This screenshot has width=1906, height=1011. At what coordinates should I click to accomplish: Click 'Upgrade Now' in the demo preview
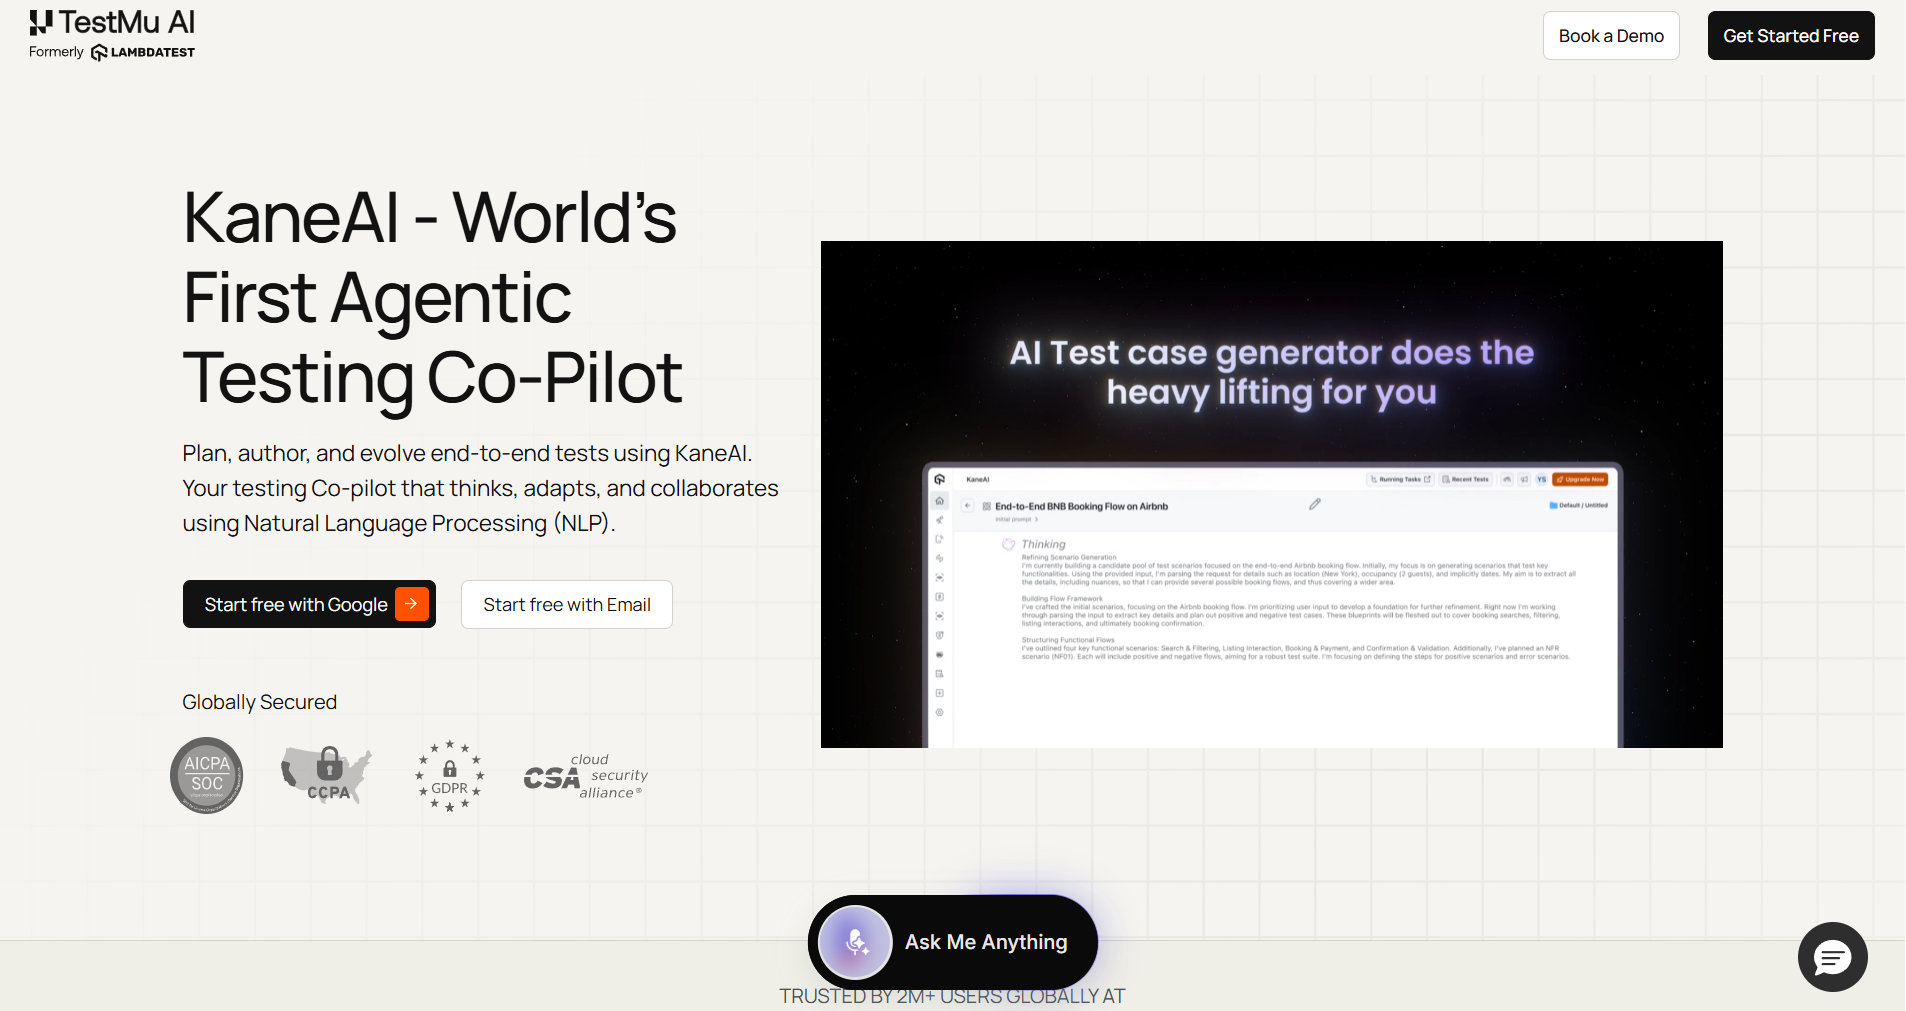1581,479
